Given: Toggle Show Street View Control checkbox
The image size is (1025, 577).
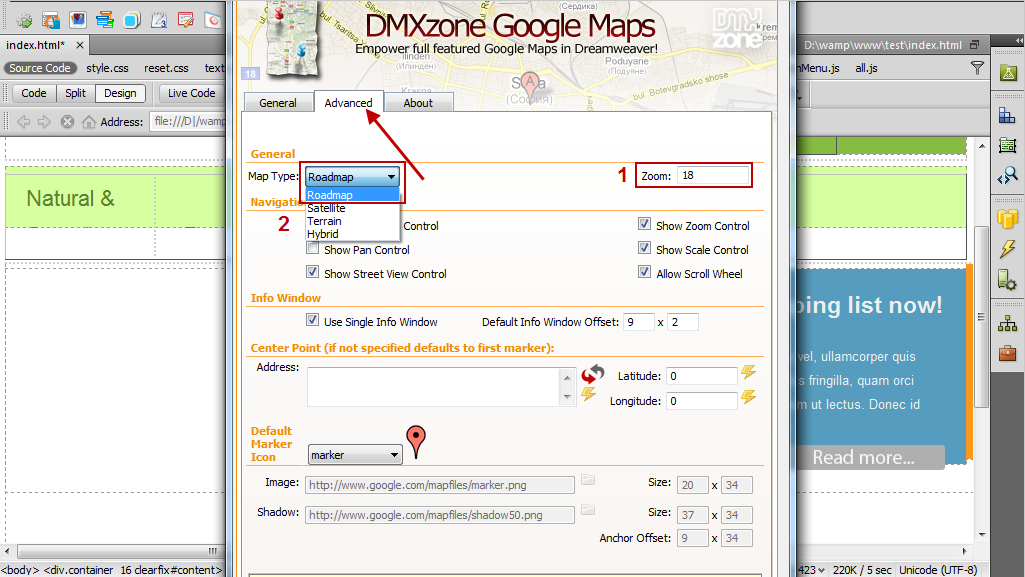Looking at the screenshot, I should coord(312,272).
